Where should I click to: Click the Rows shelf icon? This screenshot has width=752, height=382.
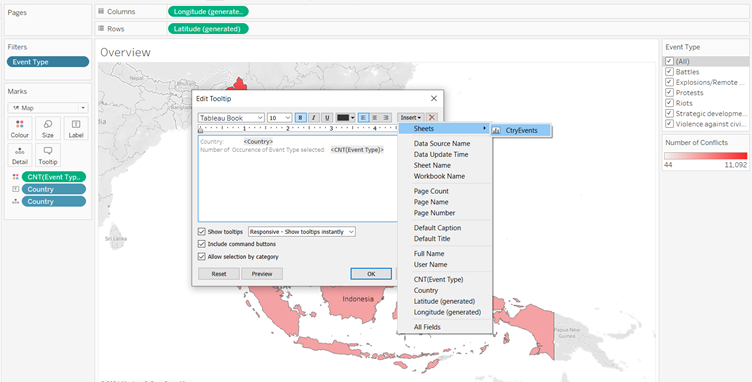point(101,29)
